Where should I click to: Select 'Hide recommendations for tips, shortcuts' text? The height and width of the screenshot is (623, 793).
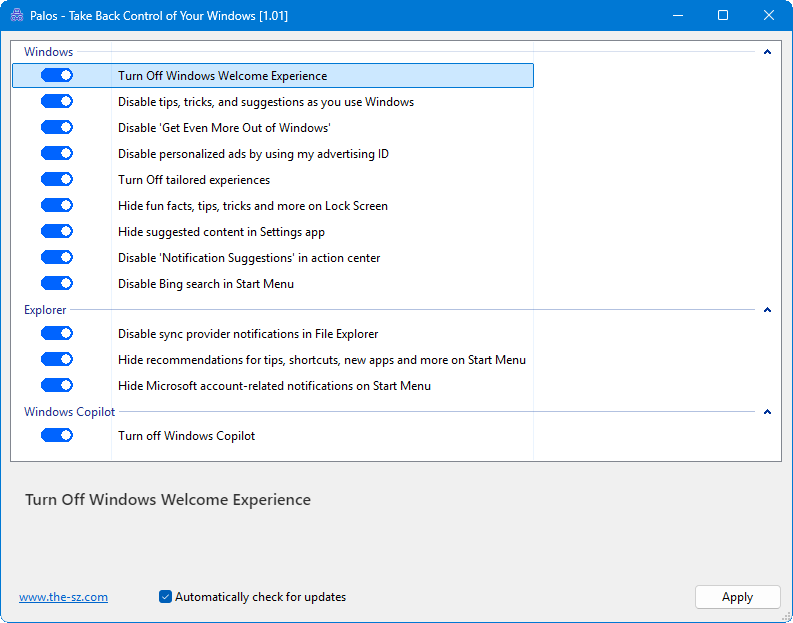(322, 360)
